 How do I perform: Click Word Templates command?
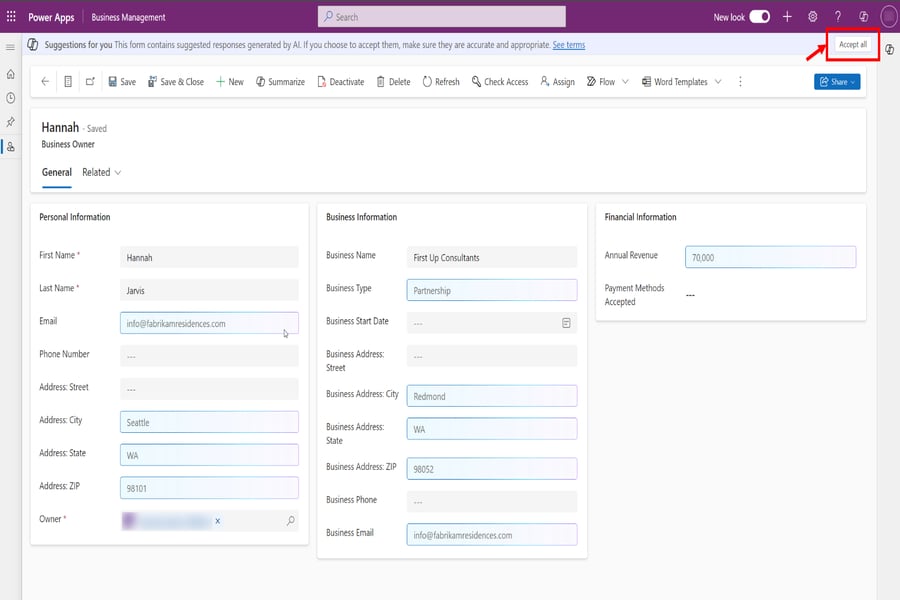[674, 82]
